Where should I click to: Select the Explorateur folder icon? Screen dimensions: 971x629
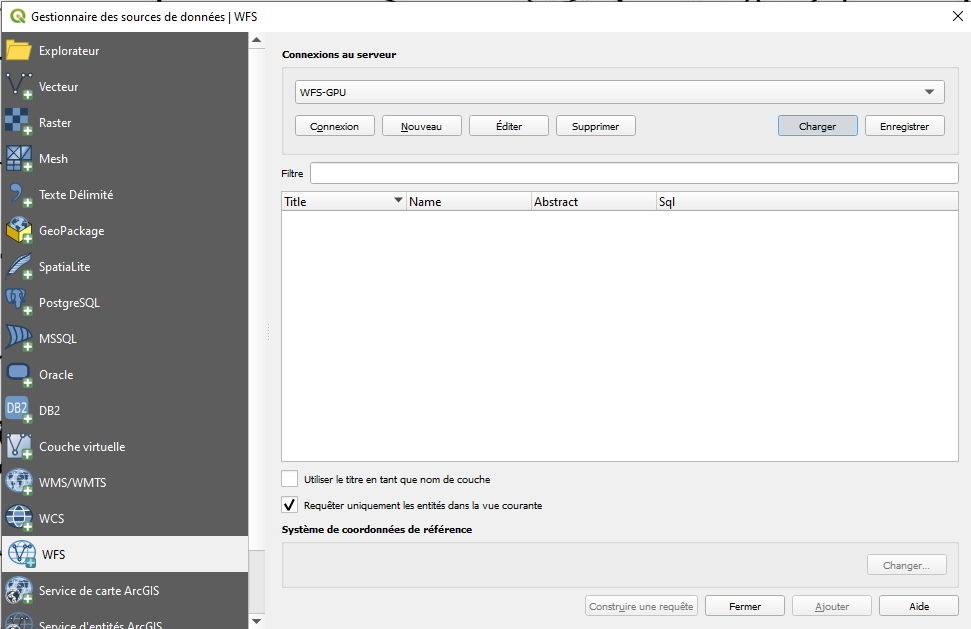(x=19, y=51)
